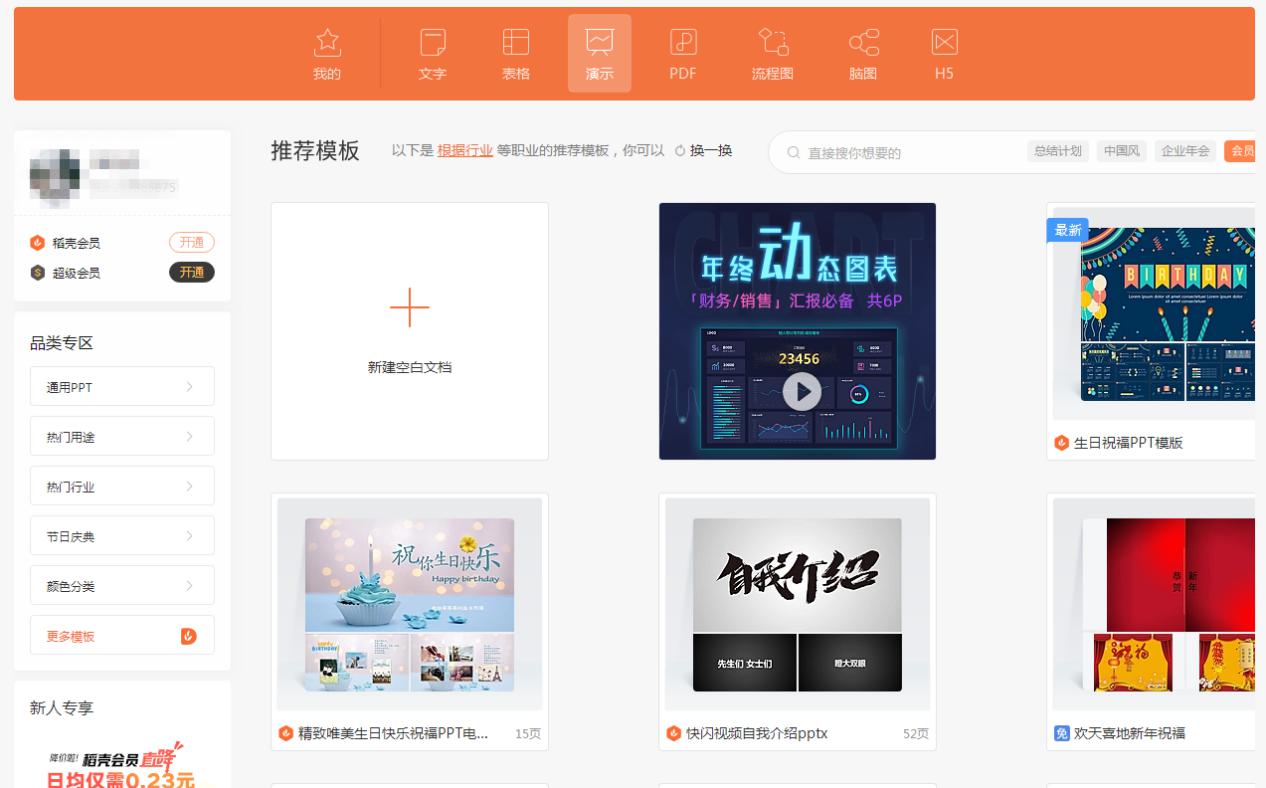Click the search magnifier icon
The image size is (1266, 788).
point(794,153)
